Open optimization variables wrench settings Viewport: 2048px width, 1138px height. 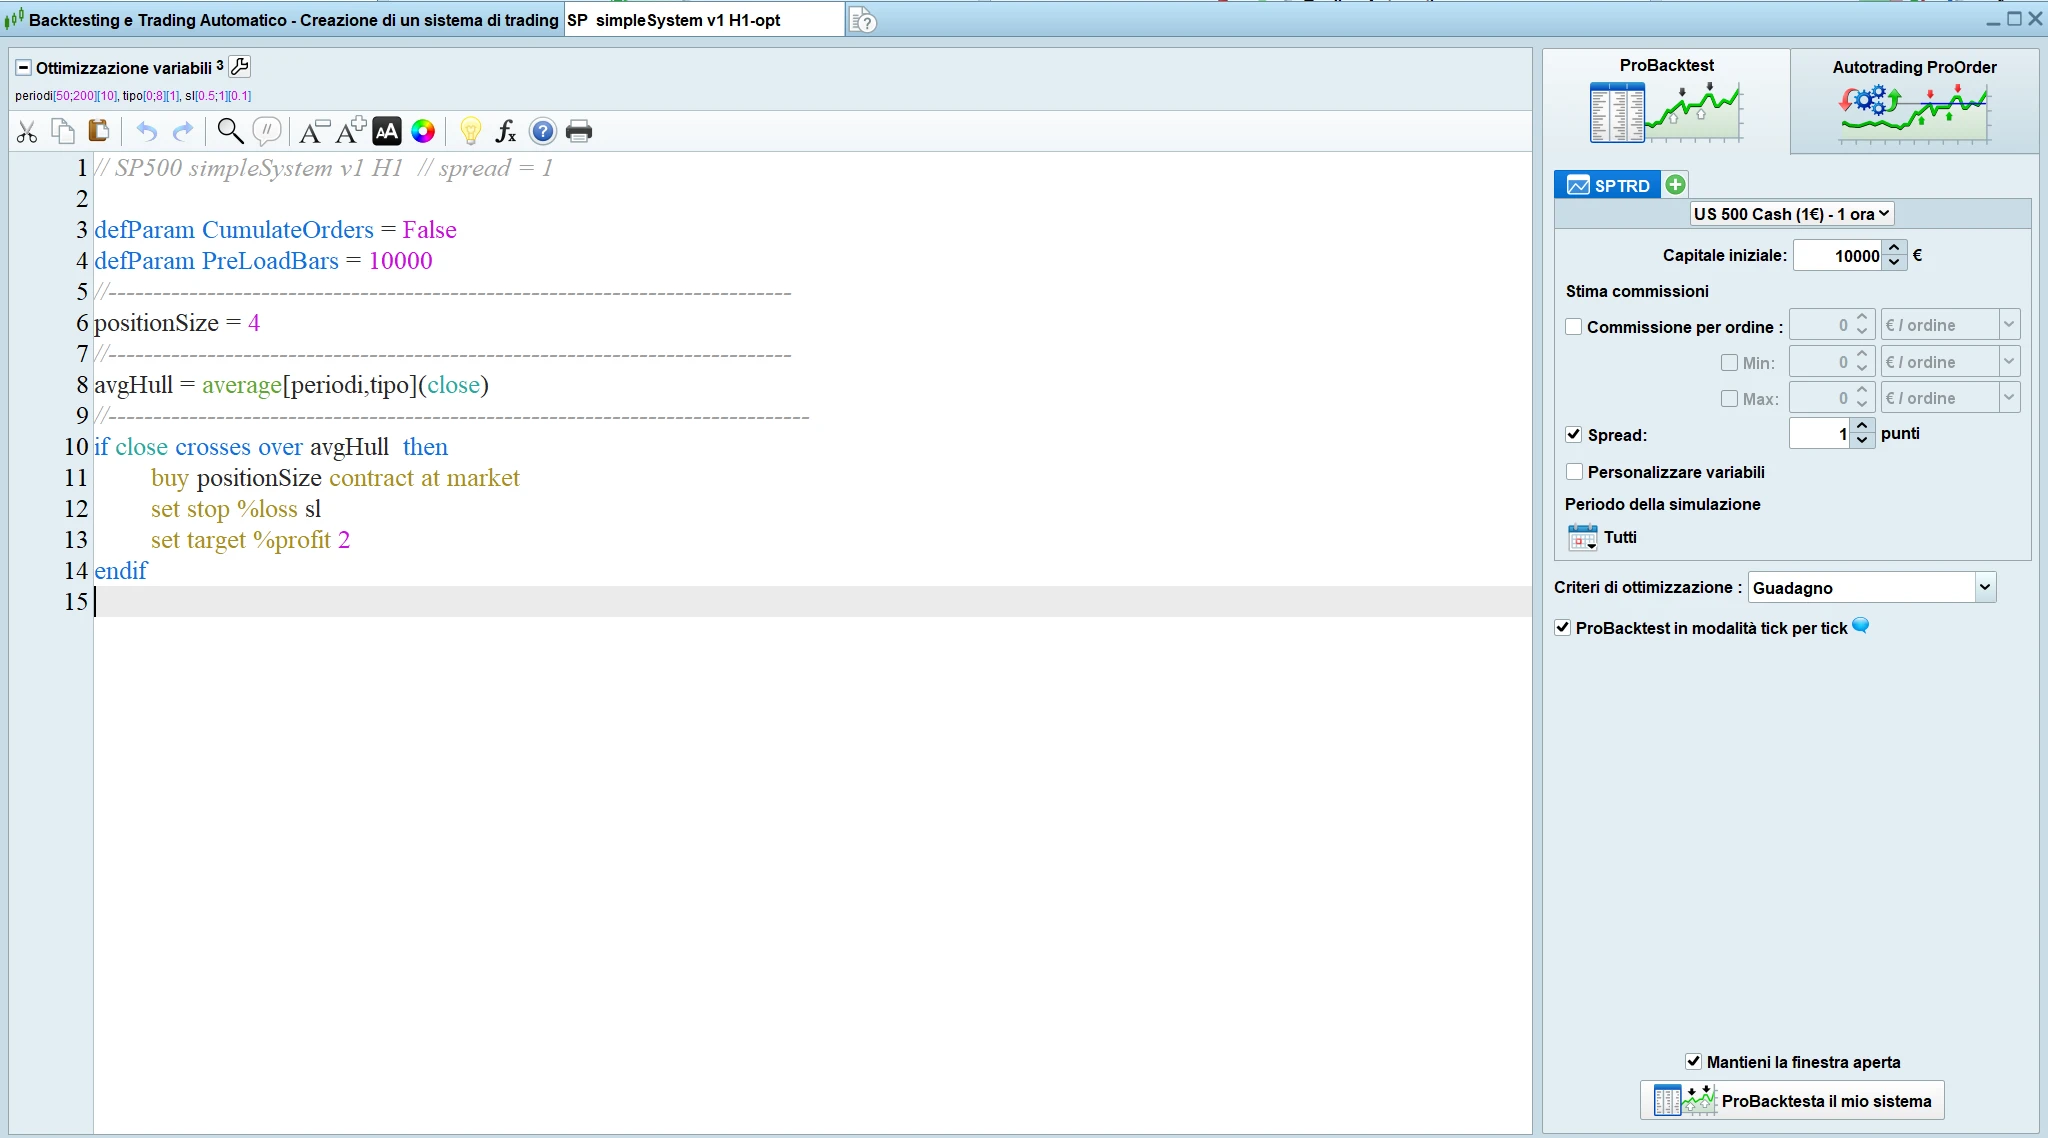click(240, 67)
